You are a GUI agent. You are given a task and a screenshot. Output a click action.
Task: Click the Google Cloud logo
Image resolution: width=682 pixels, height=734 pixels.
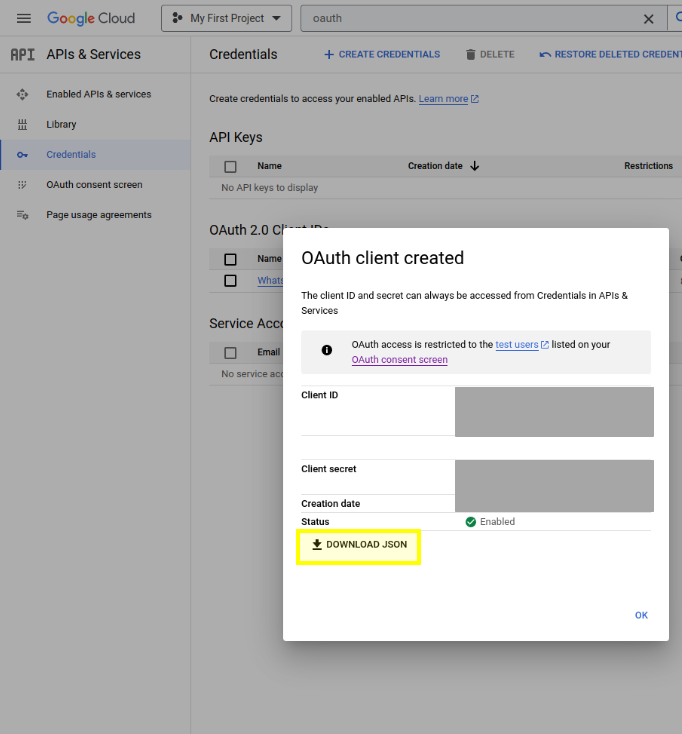pyautogui.click(x=91, y=18)
